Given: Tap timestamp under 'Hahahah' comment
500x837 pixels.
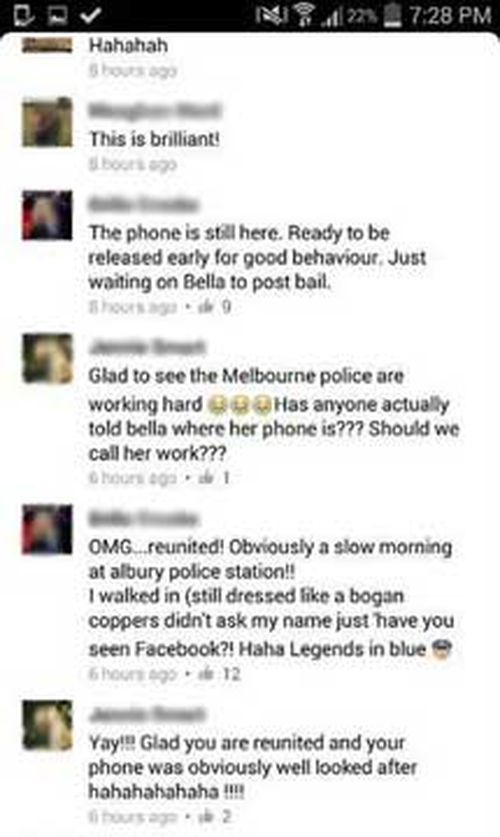Looking at the screenshot, I should coord(133,70).
